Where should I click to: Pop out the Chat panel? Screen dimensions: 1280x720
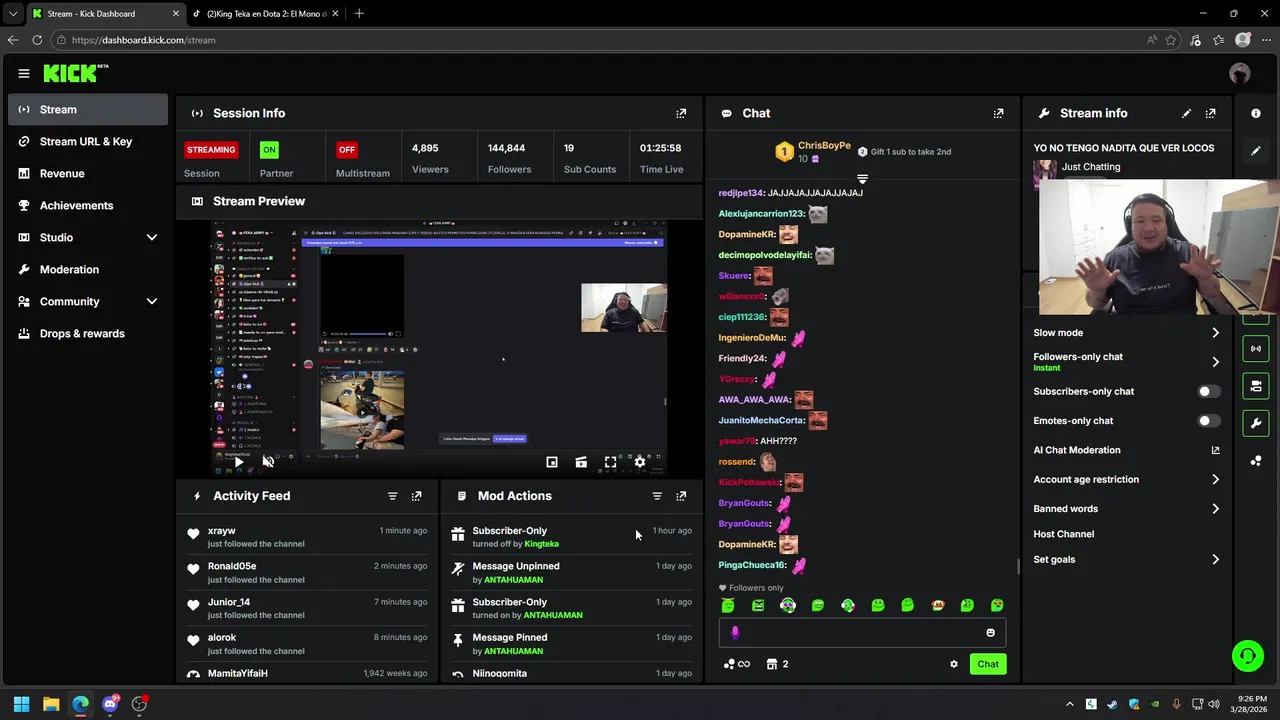[x=998, y=113]
